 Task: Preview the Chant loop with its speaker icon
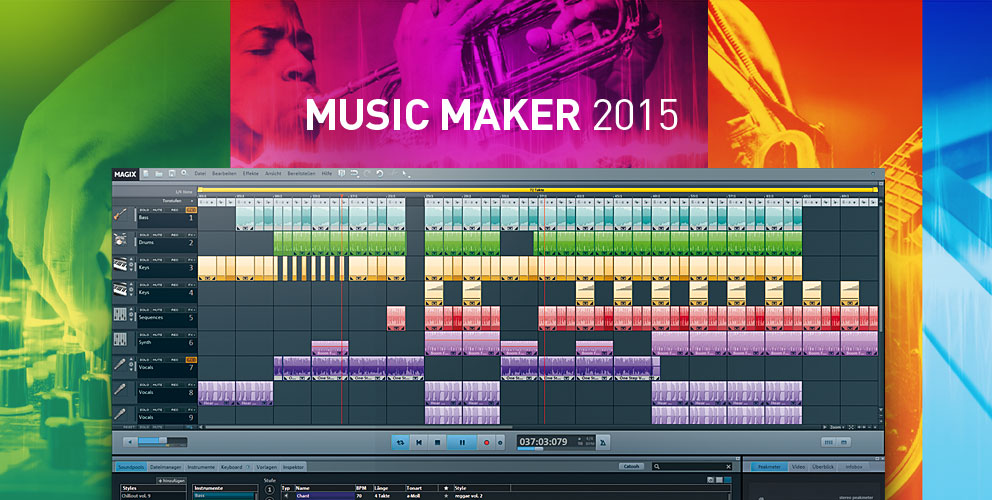(x=286, y=496)
